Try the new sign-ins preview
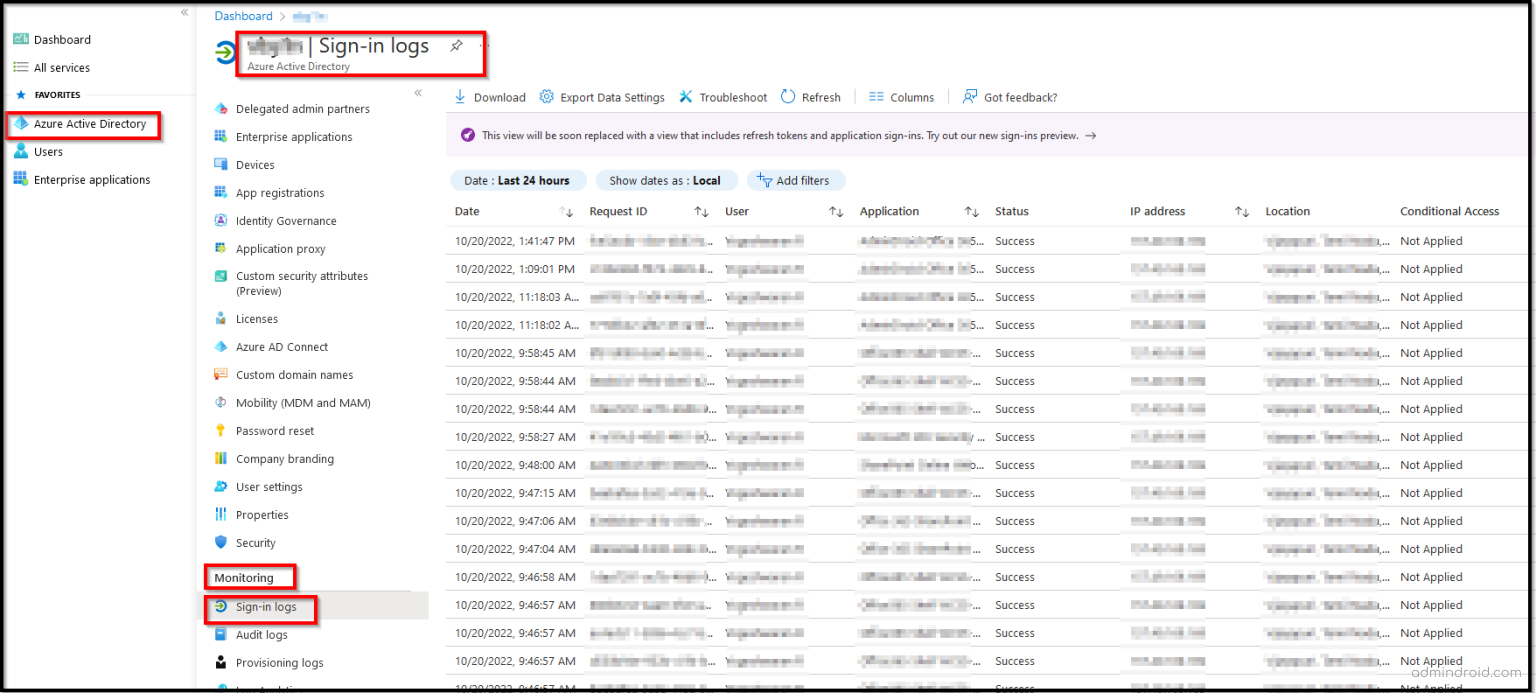Image resolution: width=1536 pixels, height=693 pixels. [1091, 135]
